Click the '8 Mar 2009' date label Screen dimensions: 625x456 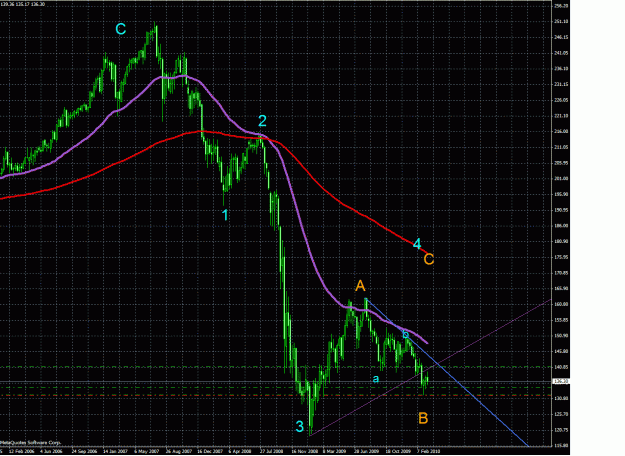[335, 452]
